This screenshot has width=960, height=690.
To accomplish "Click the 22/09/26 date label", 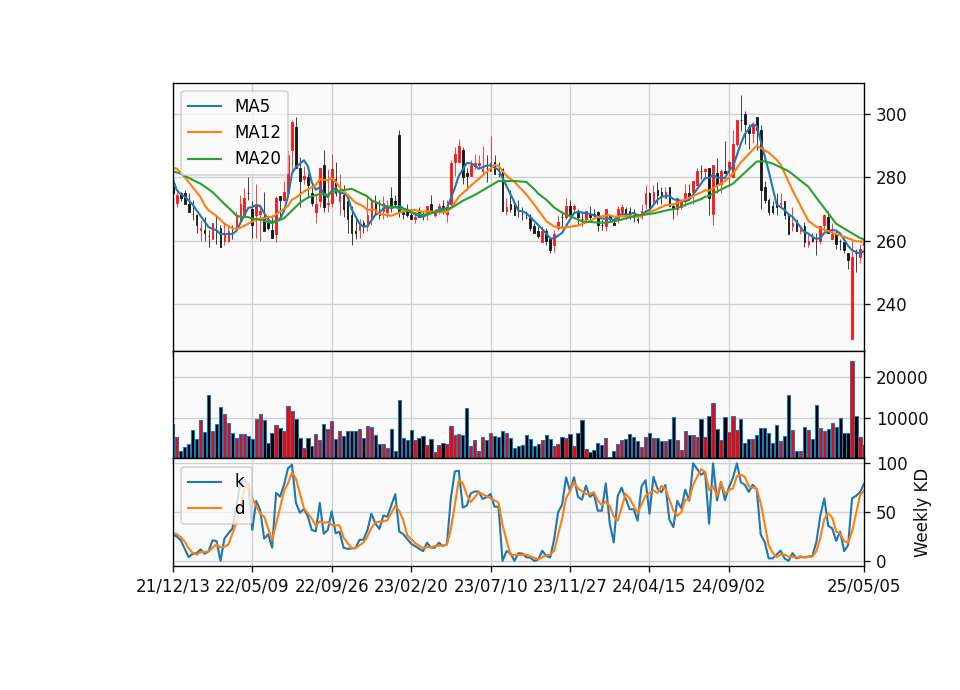I will (332, 586).
